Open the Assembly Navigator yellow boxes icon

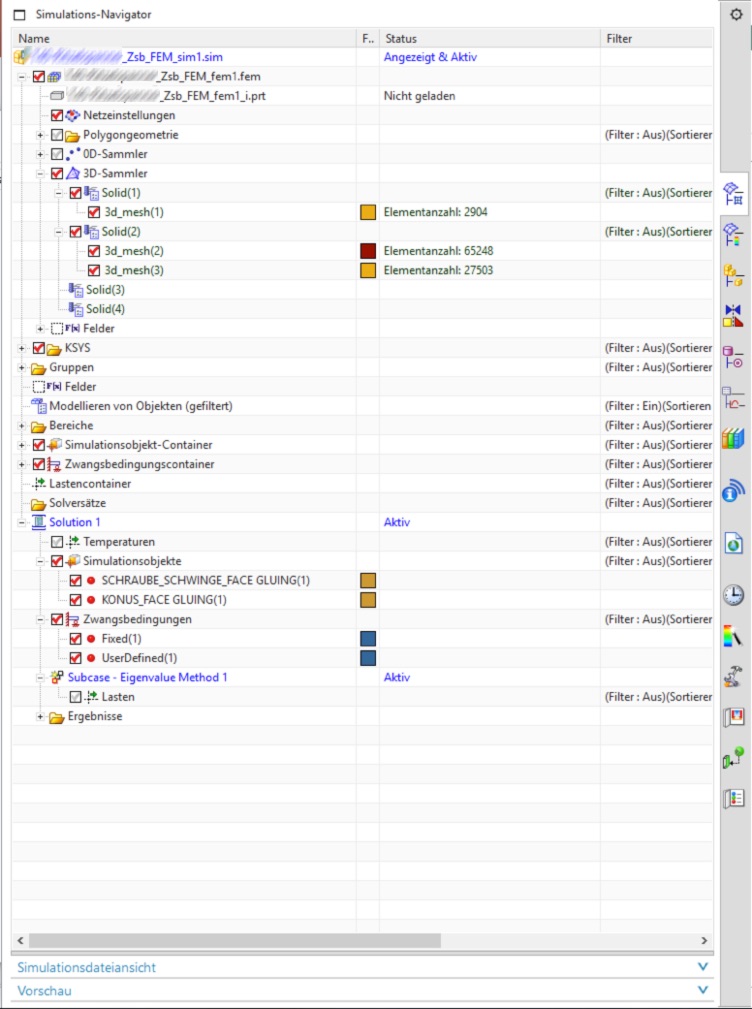point(733,275)
